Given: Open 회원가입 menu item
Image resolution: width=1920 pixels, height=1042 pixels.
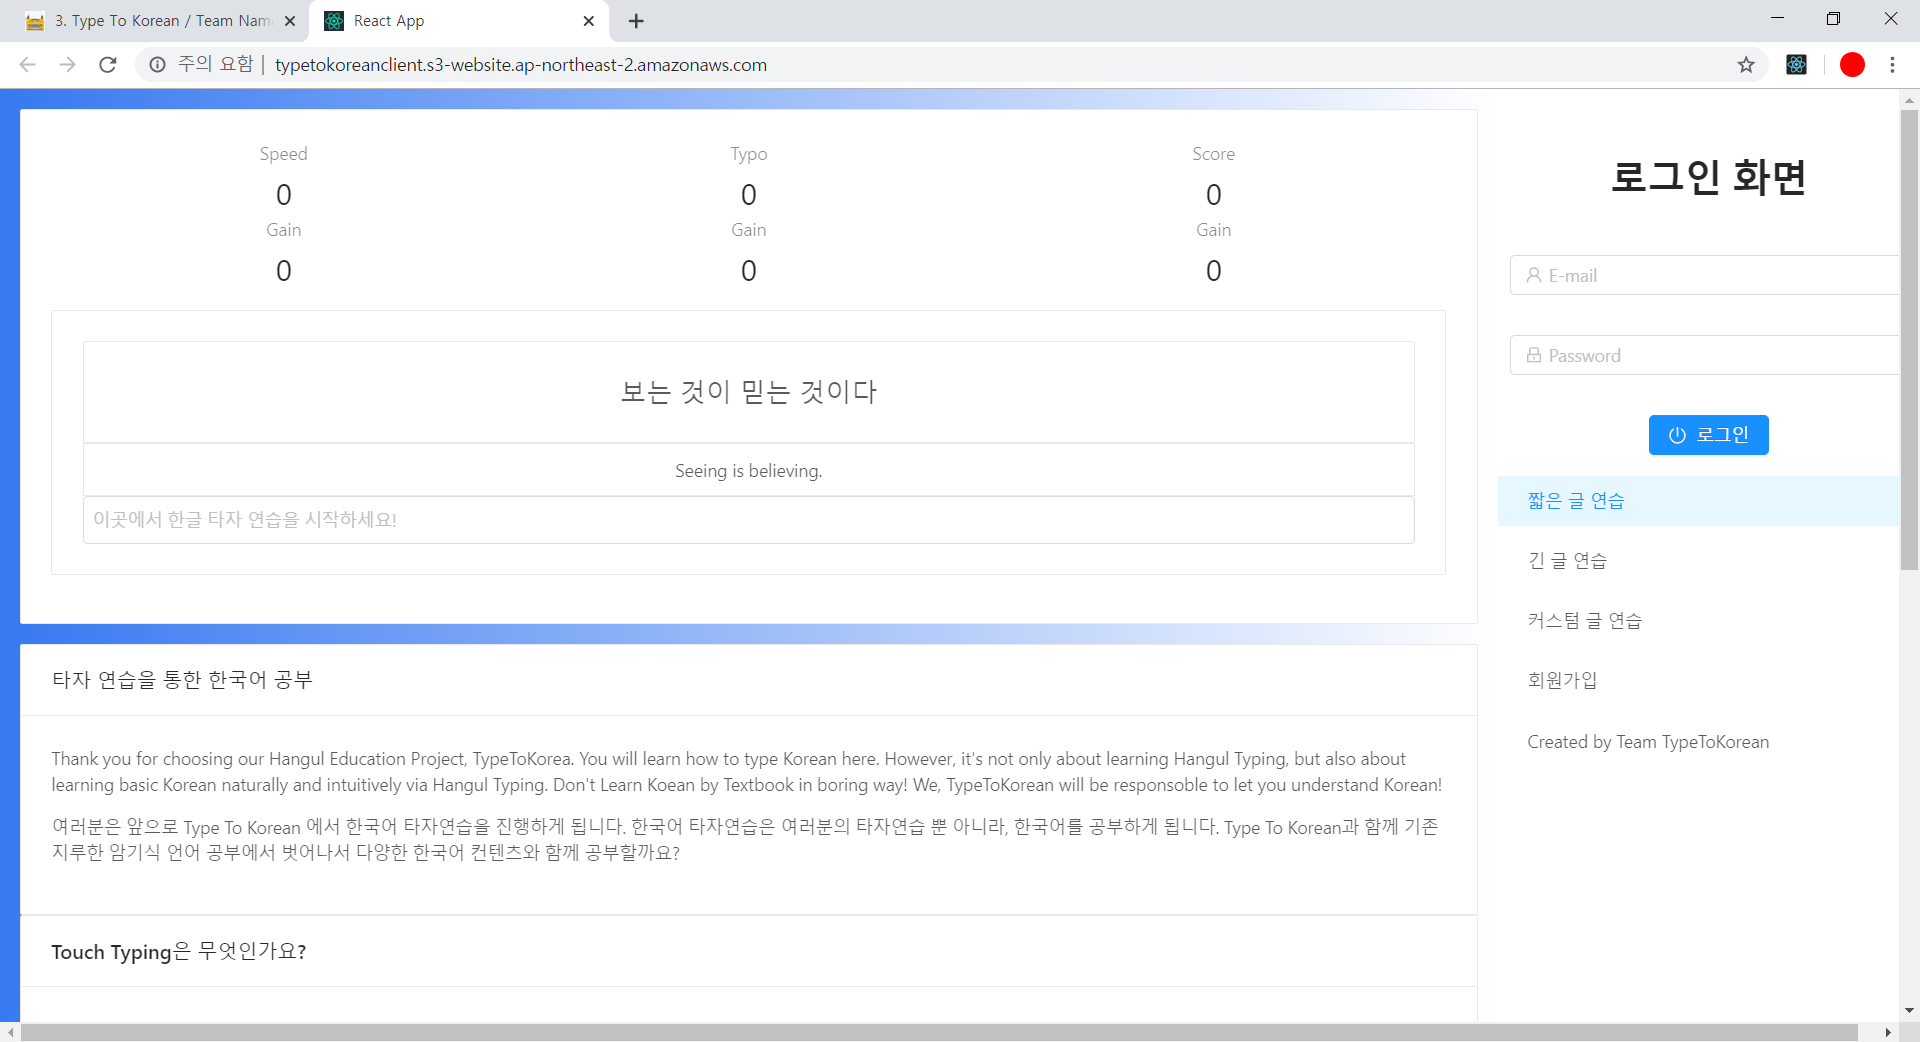Looking at the screenshot, I should coord(1698,681).
